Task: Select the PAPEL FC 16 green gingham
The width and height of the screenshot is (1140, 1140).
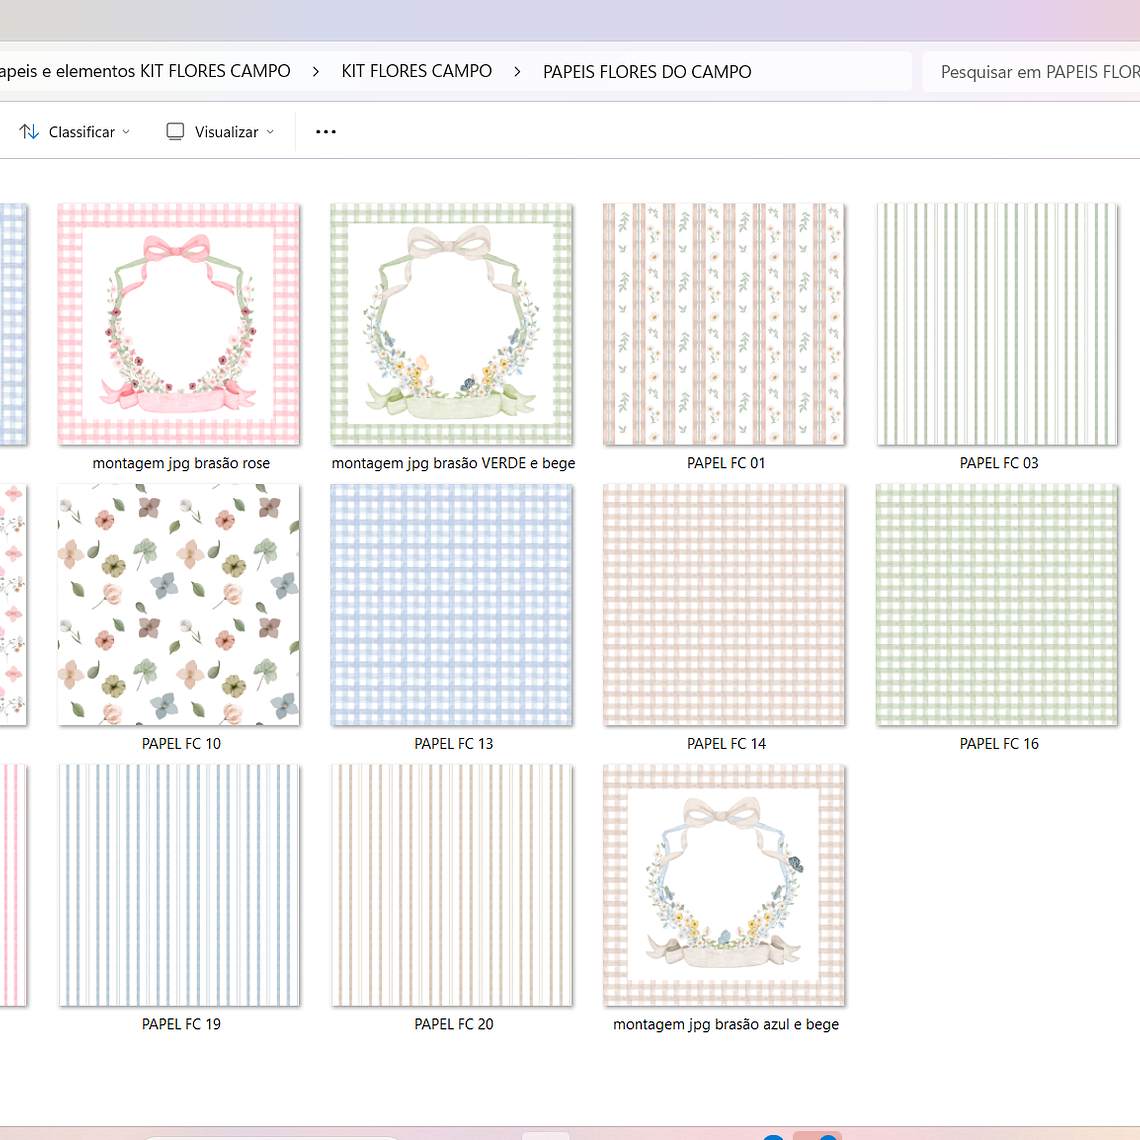Action: point(997,605)
